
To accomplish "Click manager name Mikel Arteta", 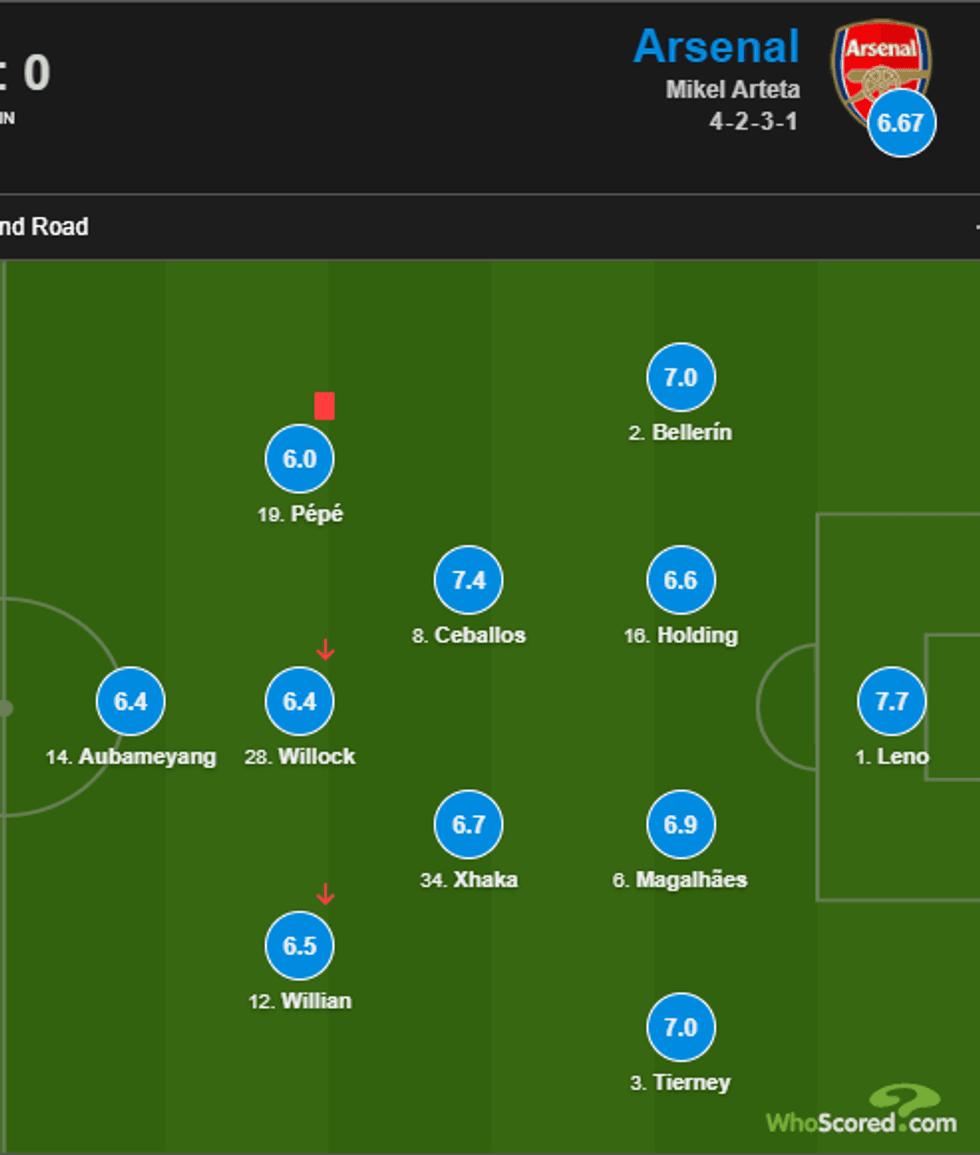I will point(733,89).
